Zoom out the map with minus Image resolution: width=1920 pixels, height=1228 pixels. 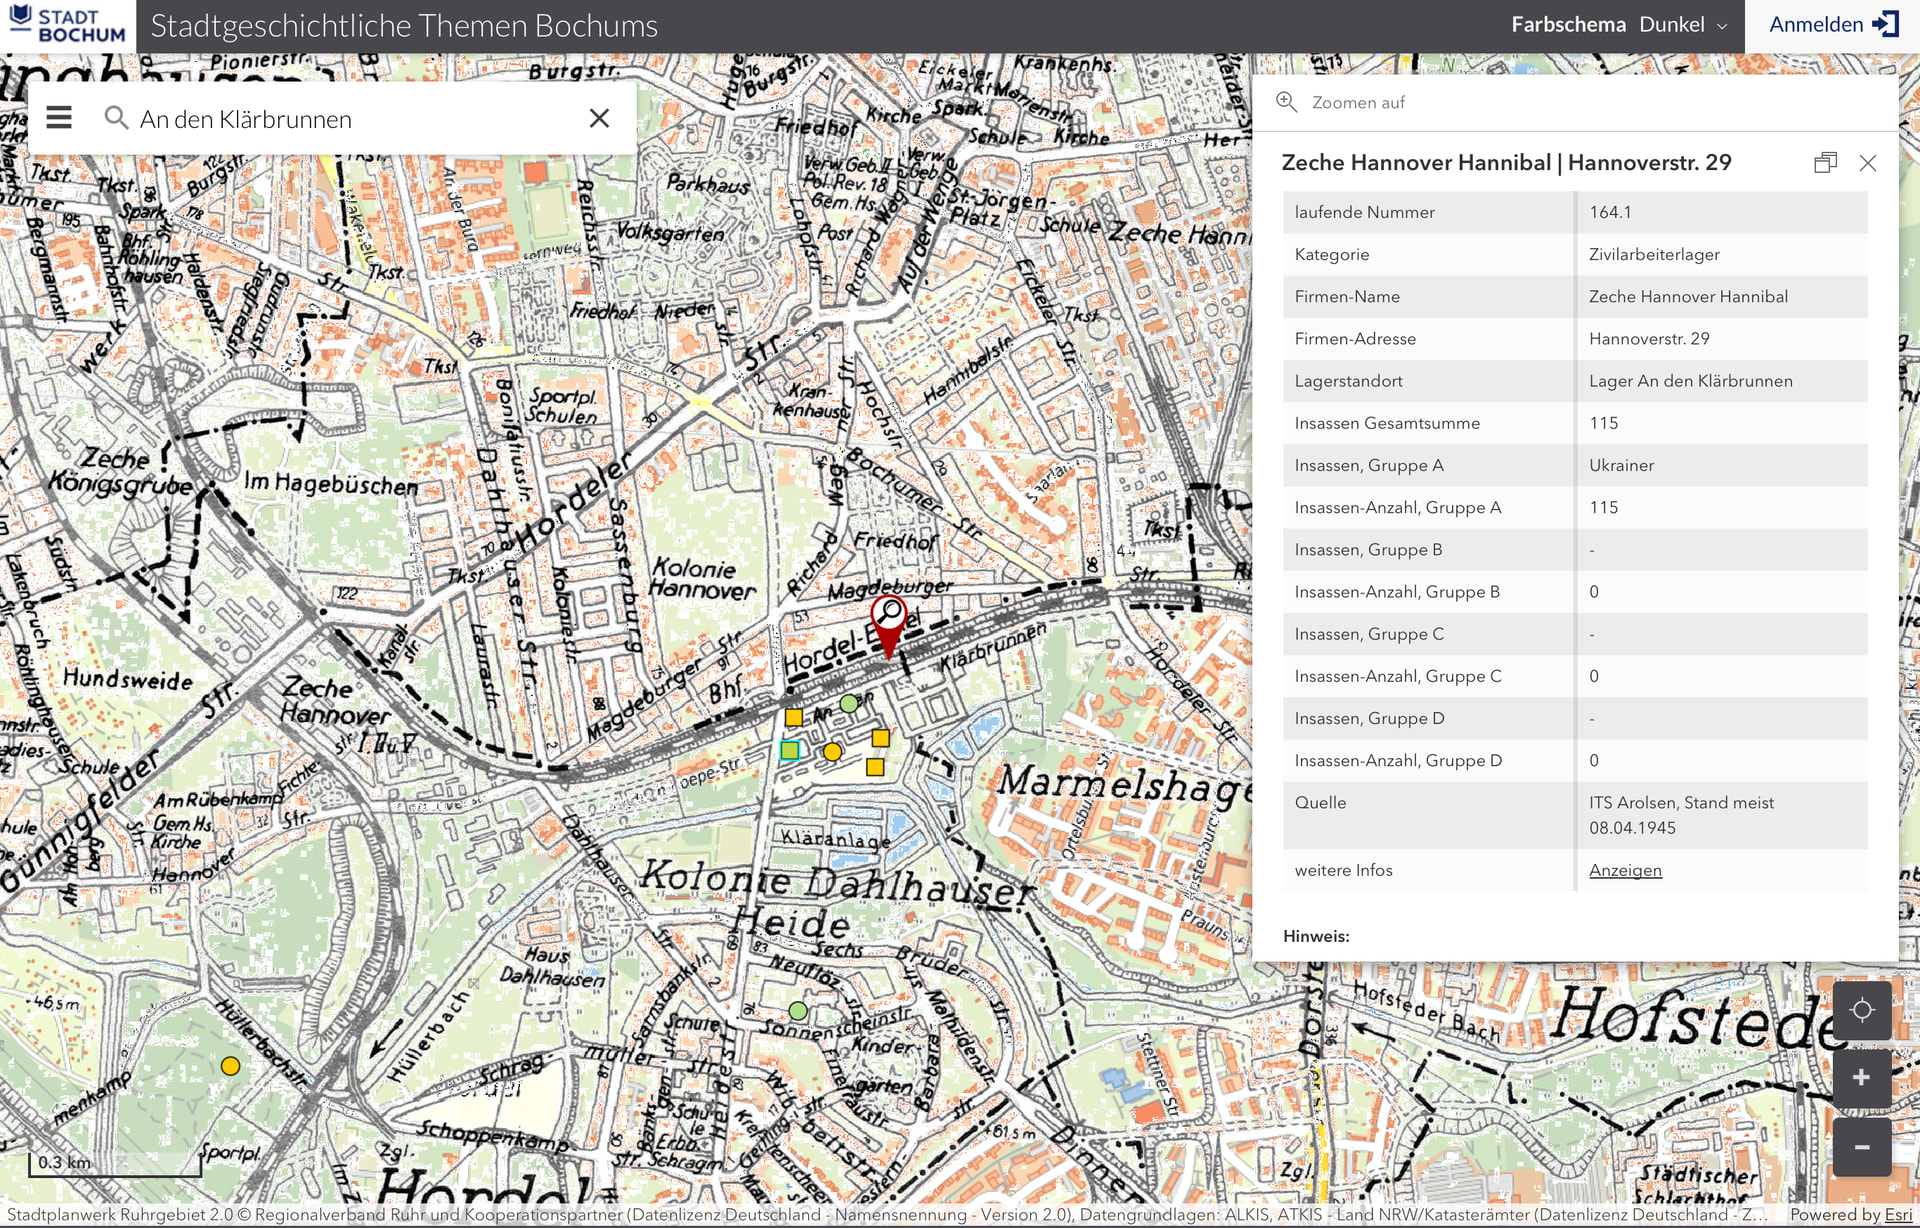click(1861, 1147)
